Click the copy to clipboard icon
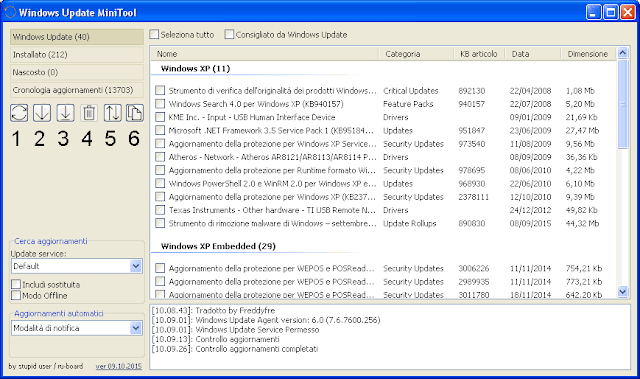Viewport: 640px width, 379px height. 135,113
